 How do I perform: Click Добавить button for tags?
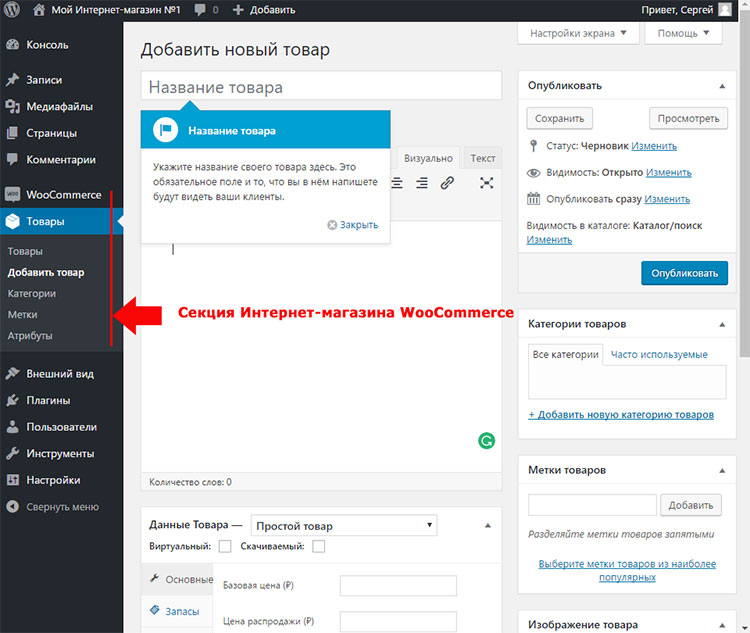(691, 505)
